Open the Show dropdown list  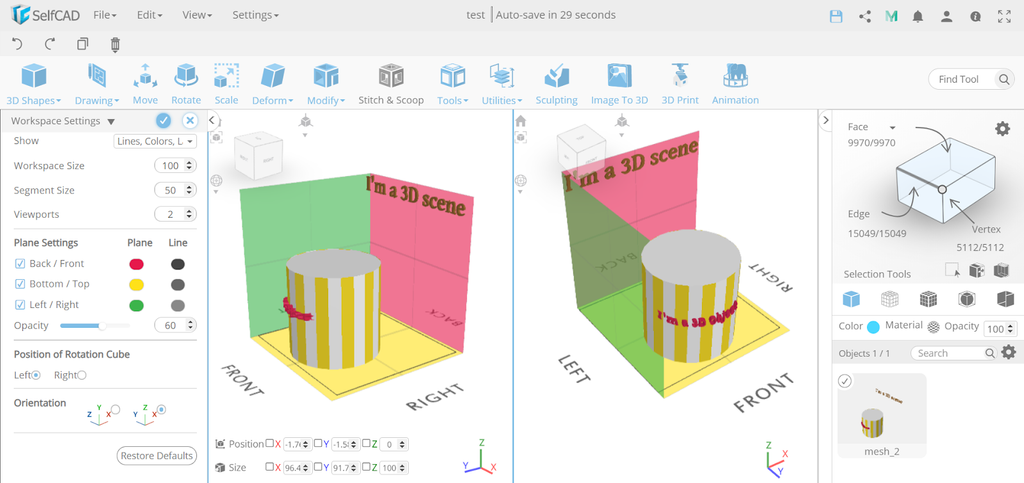[155, 142]
